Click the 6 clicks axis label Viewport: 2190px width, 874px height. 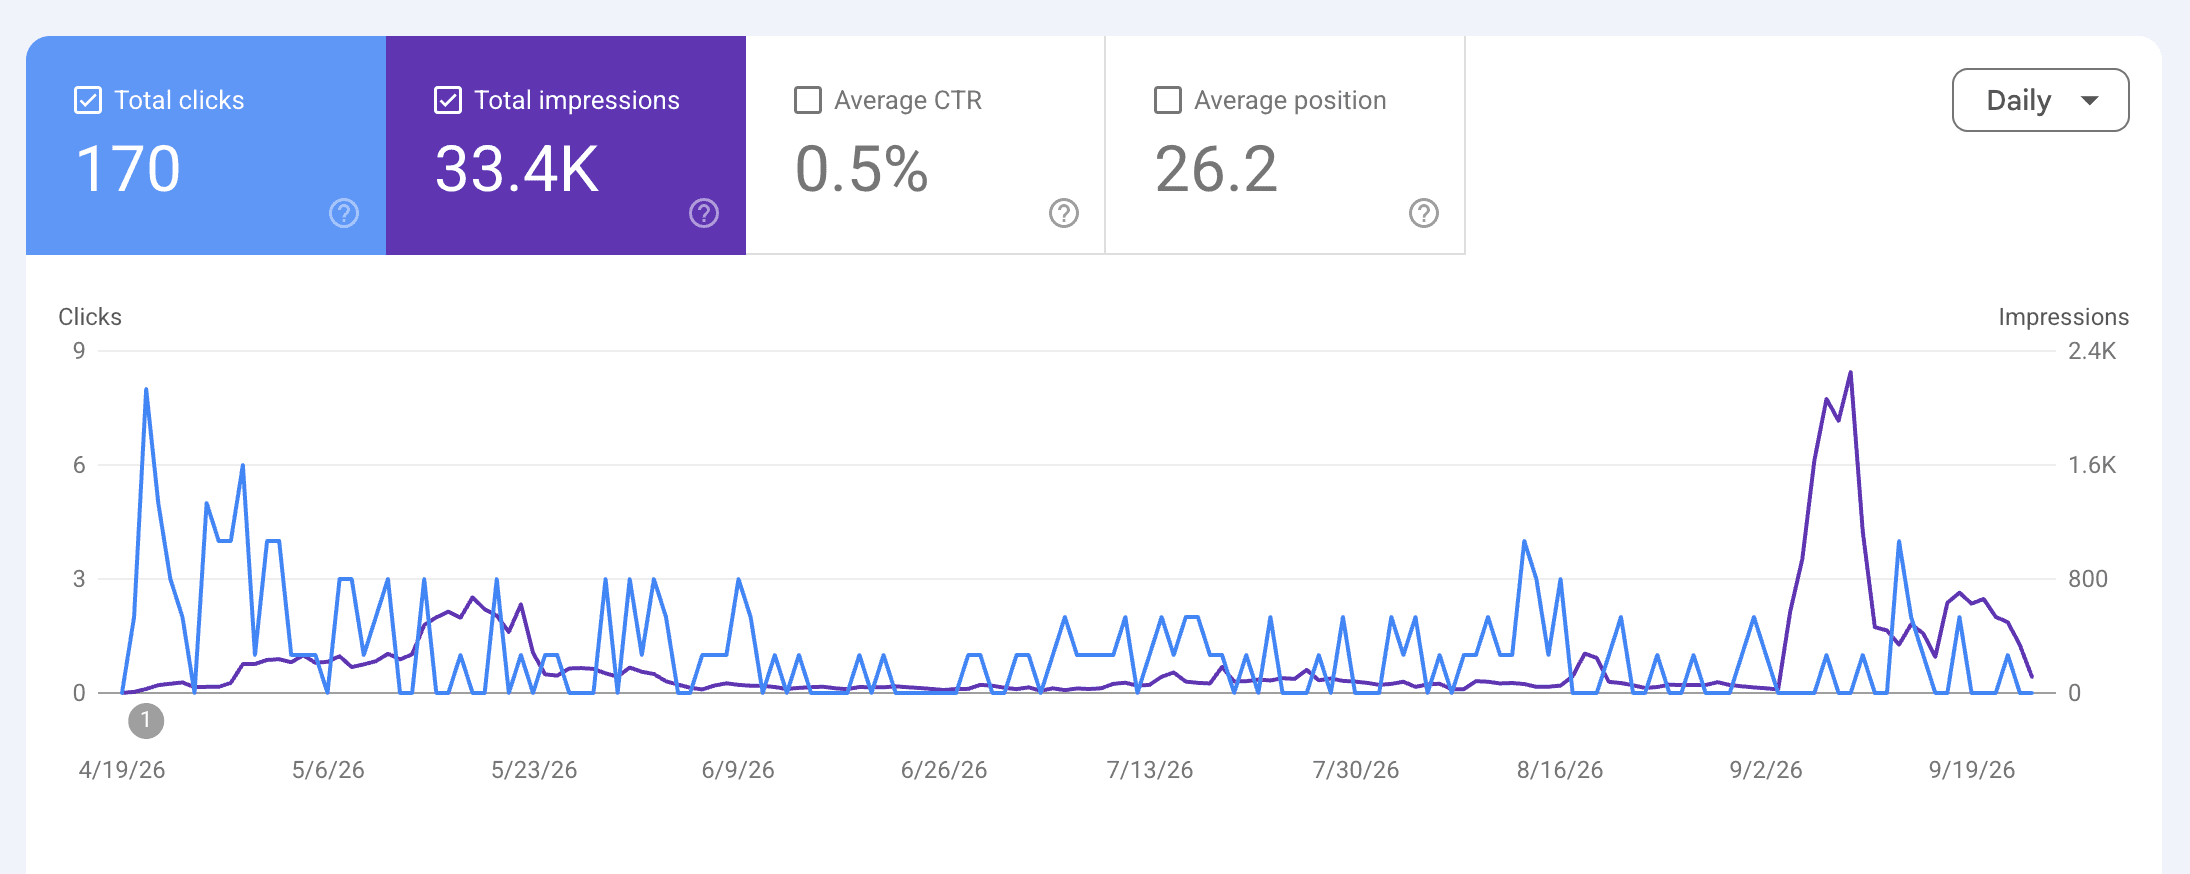point(79,465)
